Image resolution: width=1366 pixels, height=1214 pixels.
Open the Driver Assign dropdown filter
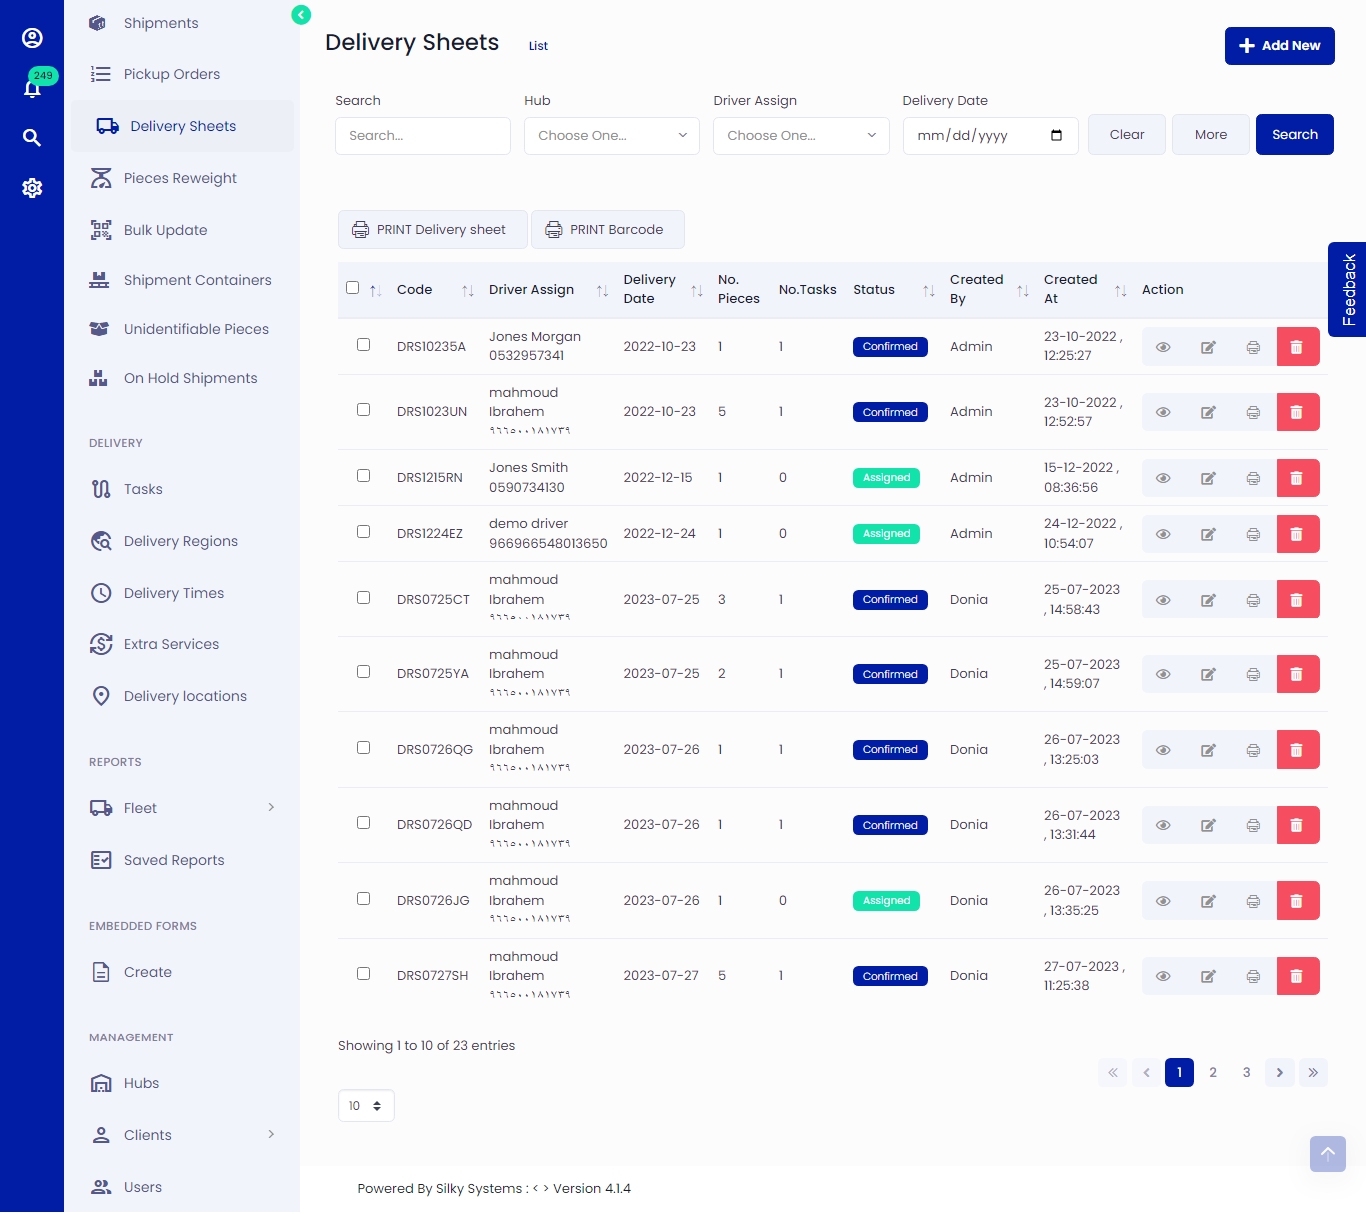[x=800, y=135]
